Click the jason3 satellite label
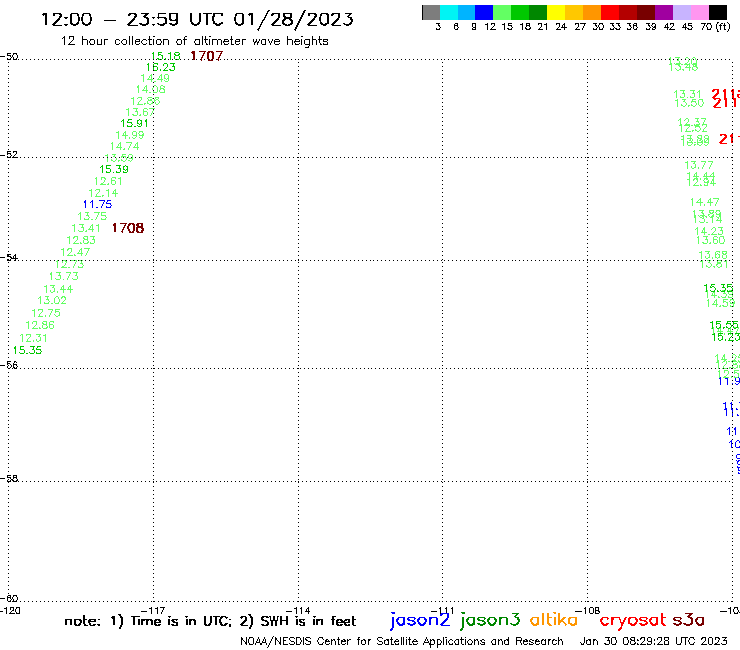The width and height of the screenshot is (740, 650). click(x=490, y=620)
